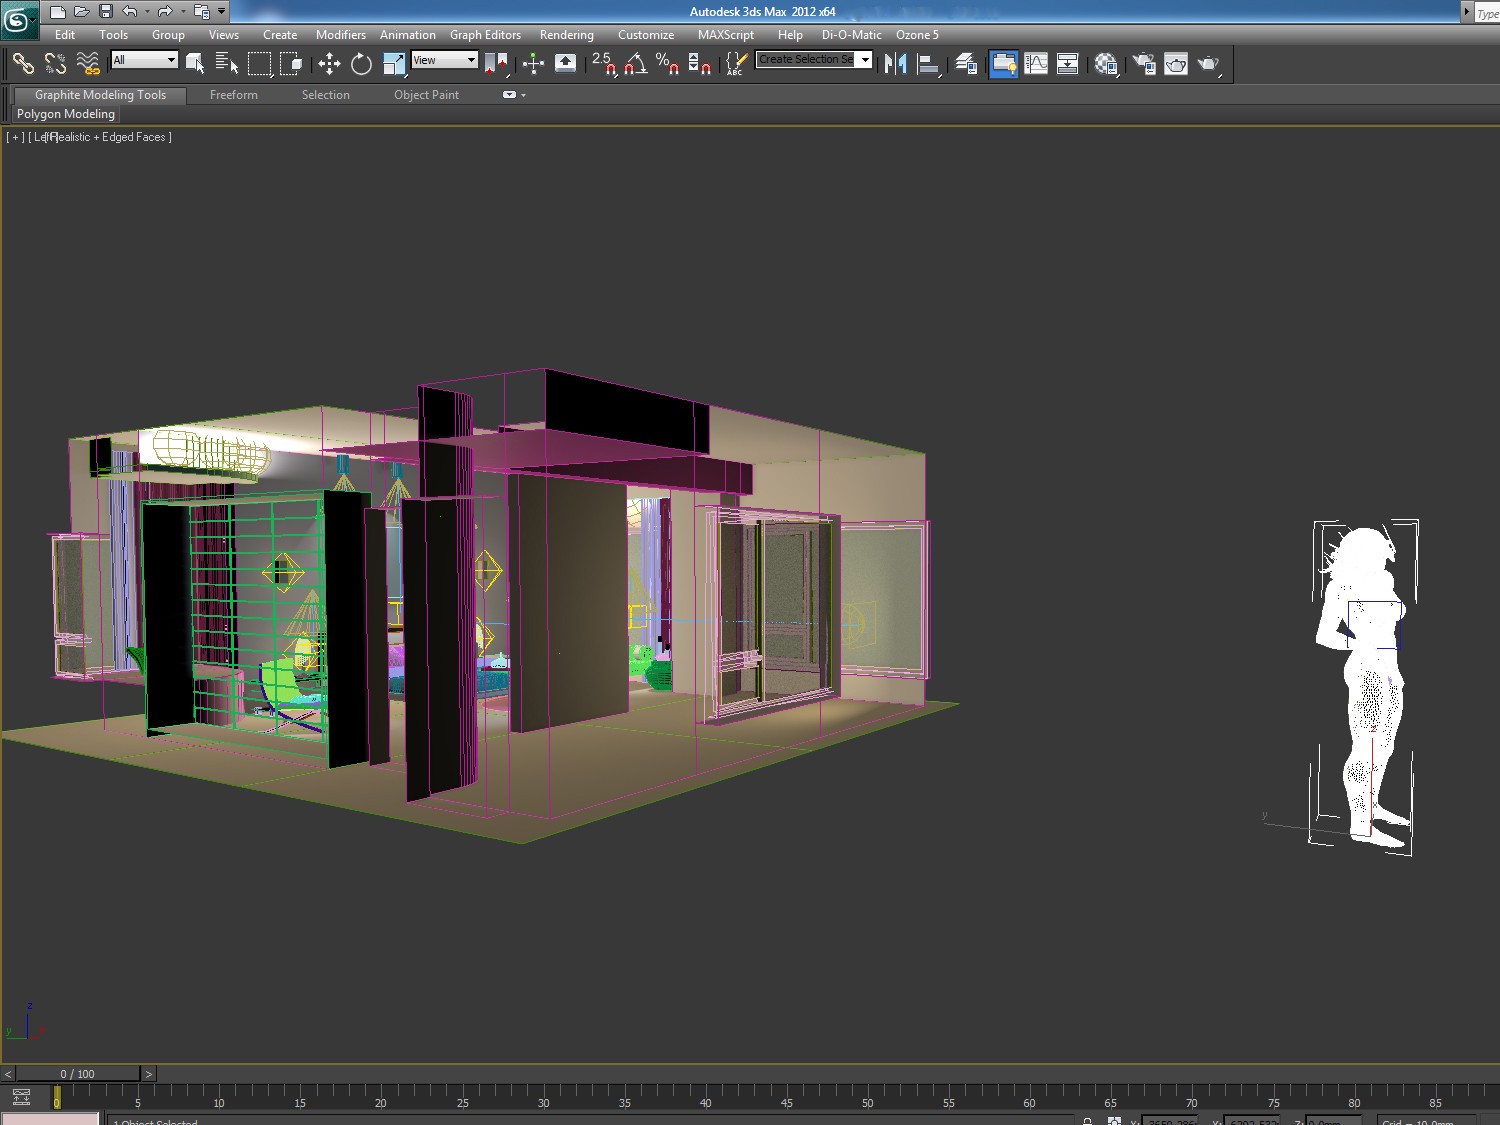
Task: Open the Material Editor
Action: point(1105,64)
